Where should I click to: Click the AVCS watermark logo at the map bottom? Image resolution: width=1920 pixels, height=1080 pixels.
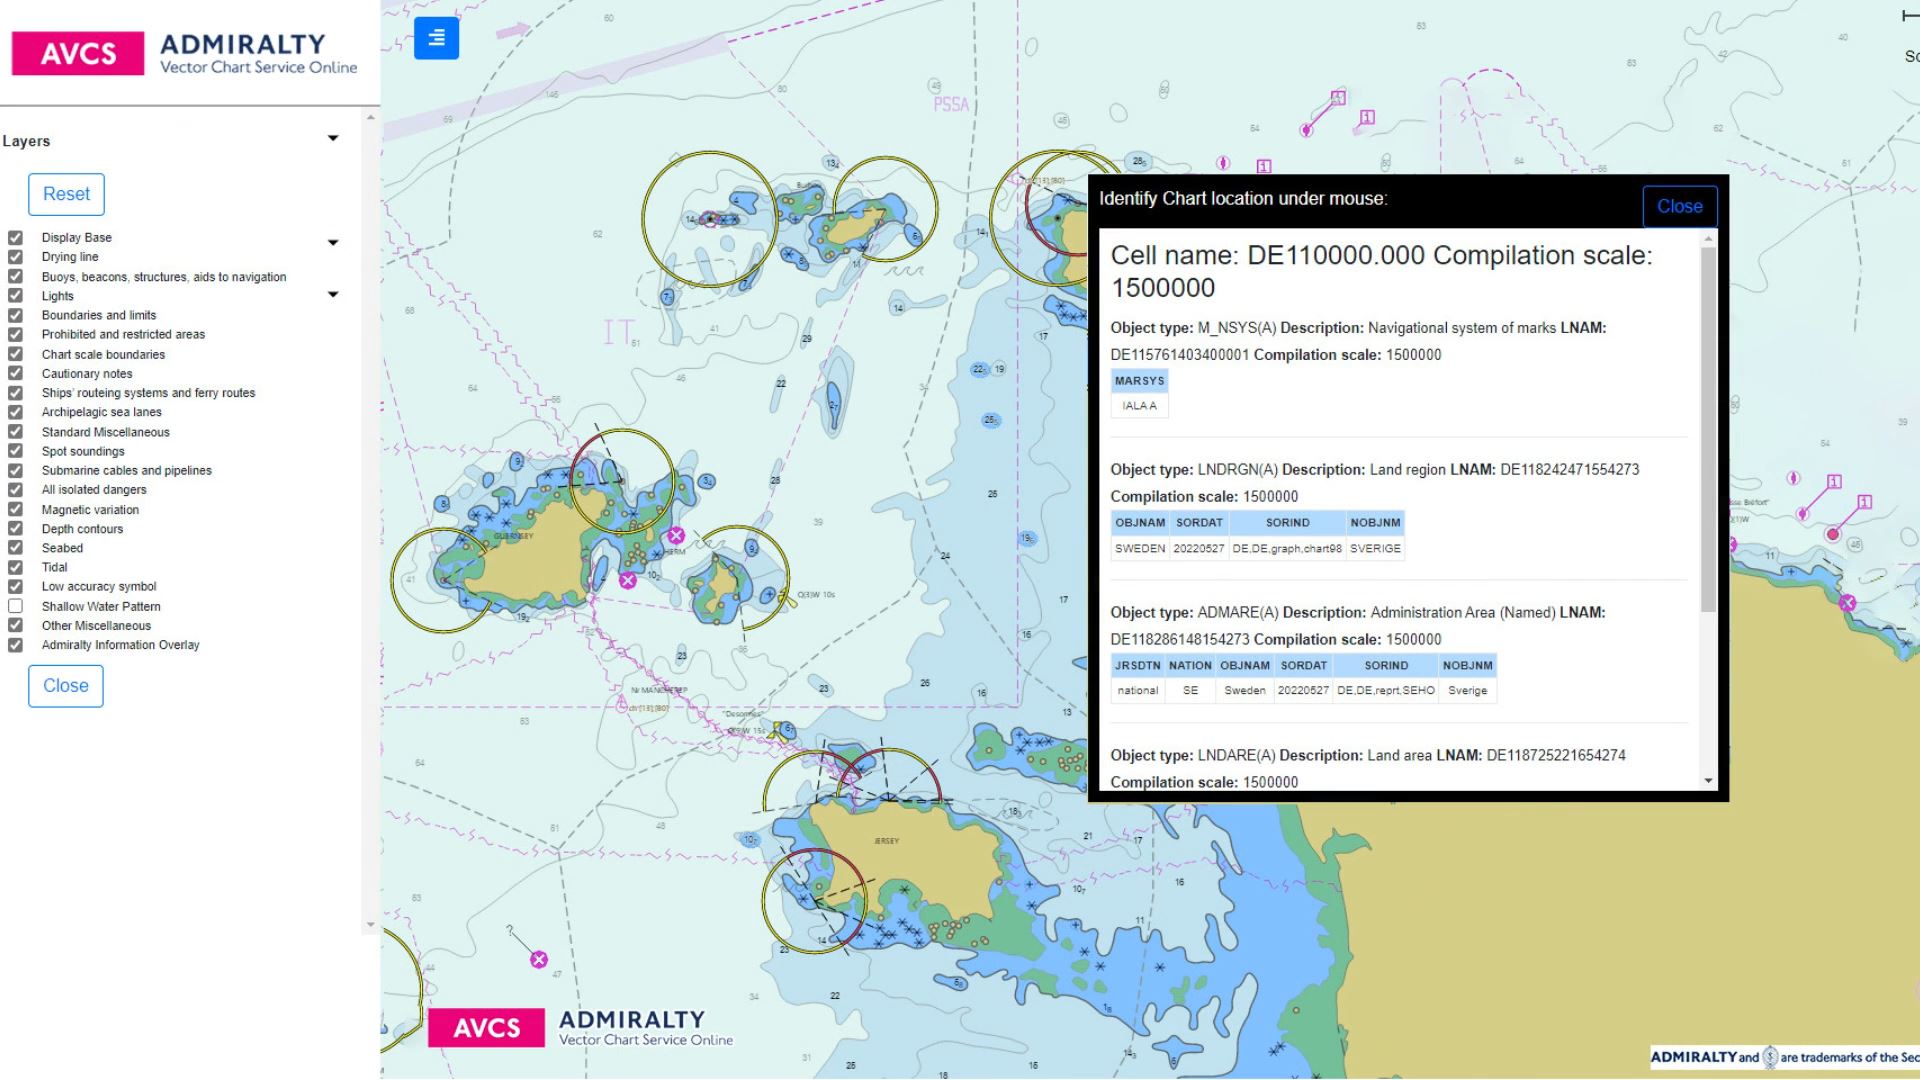[x=487, y=1027]
